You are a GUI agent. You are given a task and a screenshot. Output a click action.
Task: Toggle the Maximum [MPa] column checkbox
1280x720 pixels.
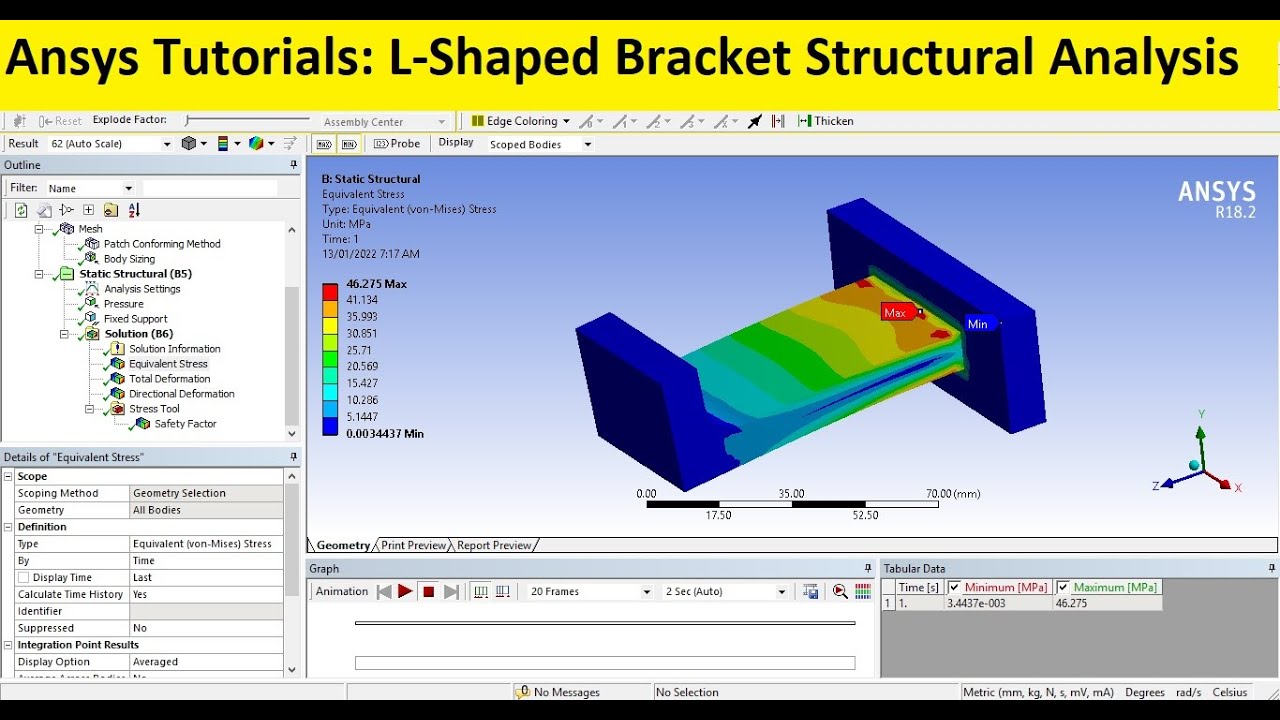1062,587
